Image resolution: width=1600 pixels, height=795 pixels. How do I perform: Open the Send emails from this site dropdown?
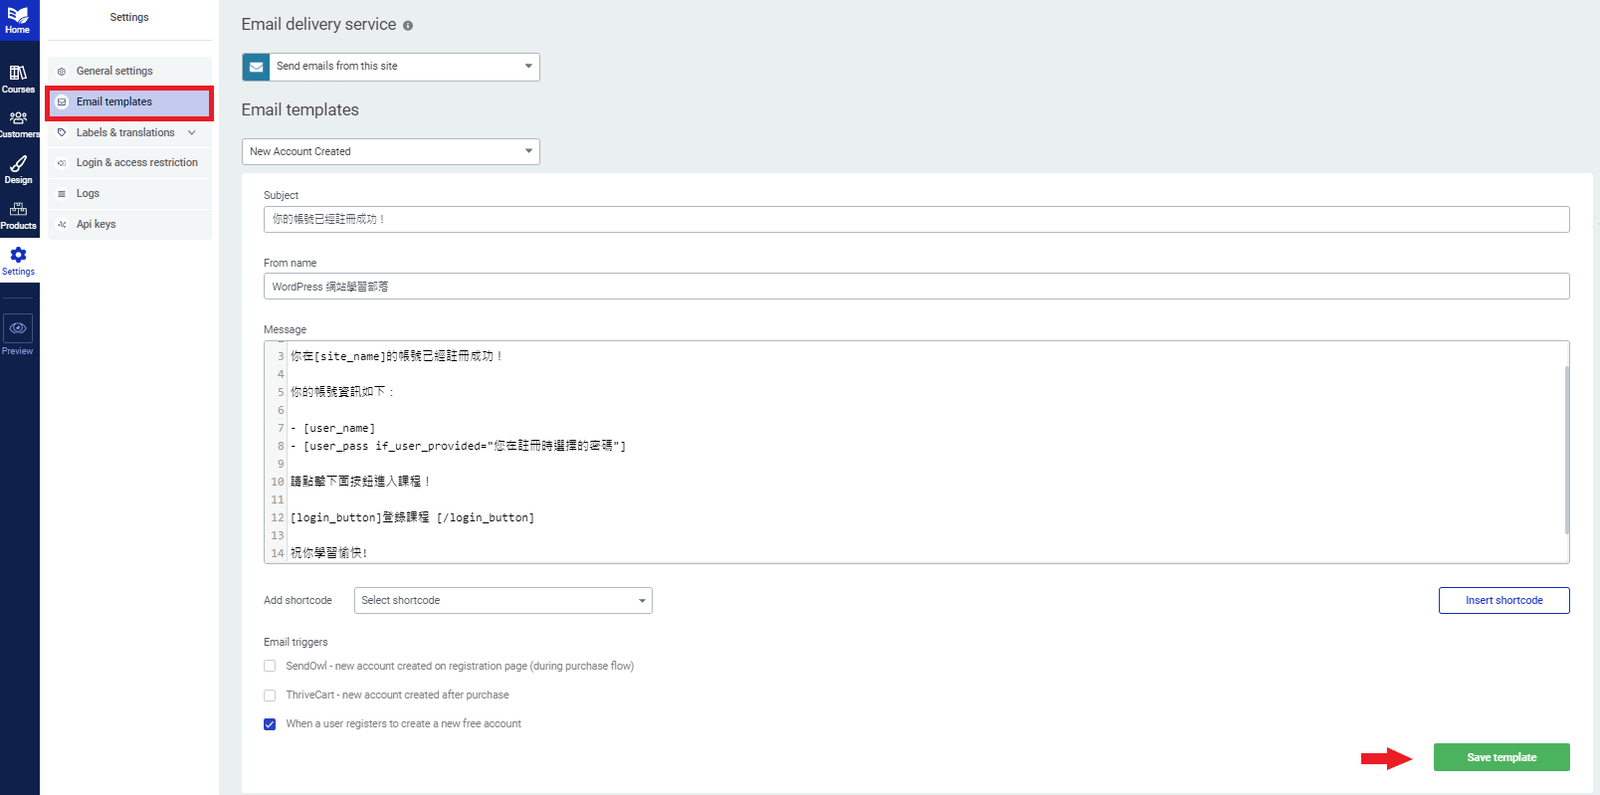[x=391, y=67]
